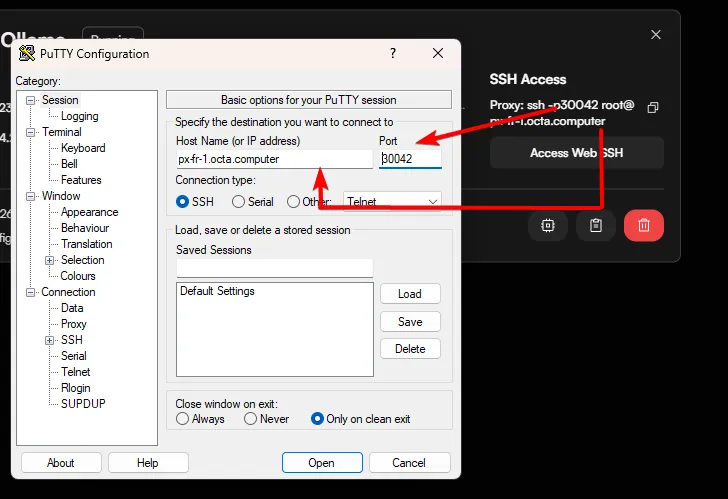Click the Load session button

(410, 294)
